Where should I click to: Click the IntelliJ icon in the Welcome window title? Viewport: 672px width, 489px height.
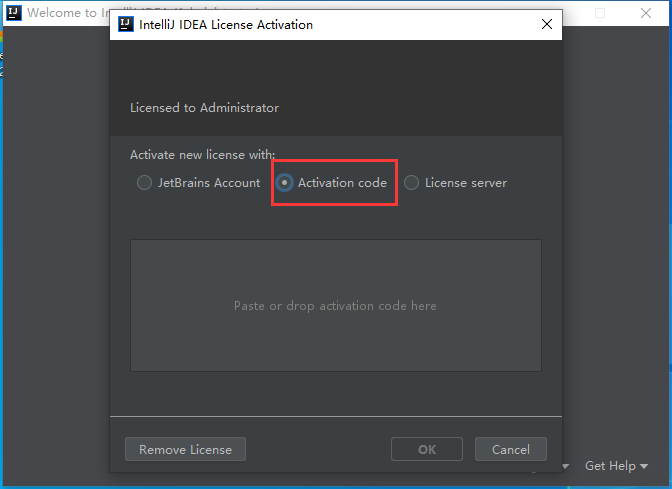tap(14, 13)
